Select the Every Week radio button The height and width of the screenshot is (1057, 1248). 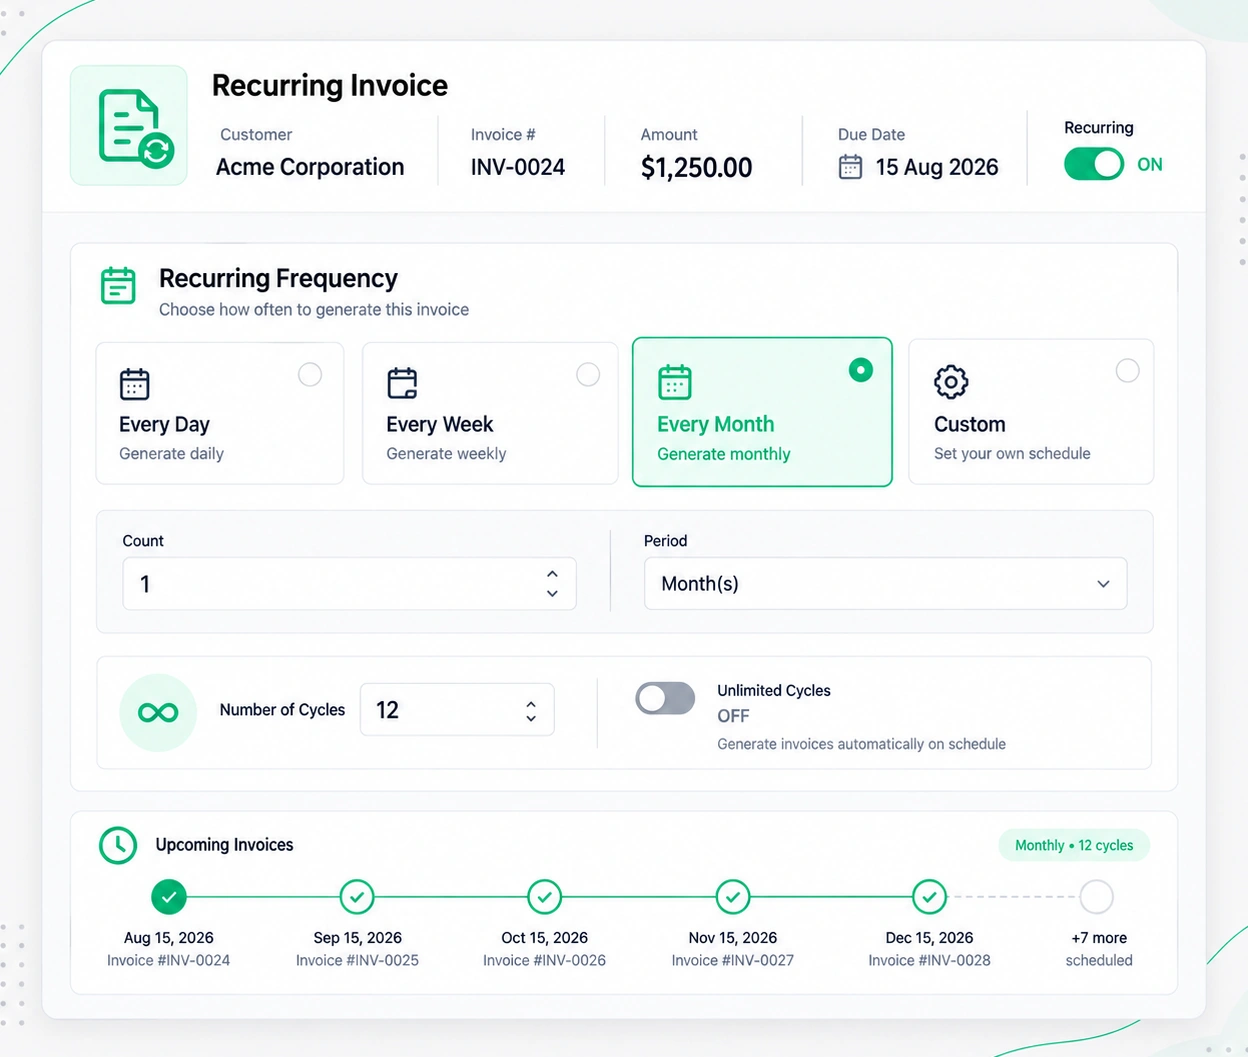(x=588, y=374)
